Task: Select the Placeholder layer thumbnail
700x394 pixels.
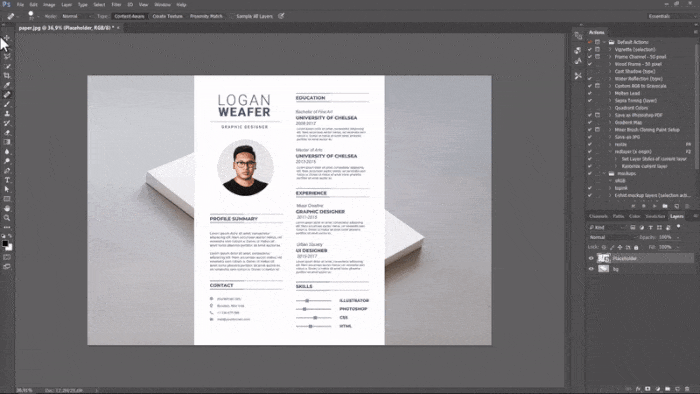Action: 604,258
